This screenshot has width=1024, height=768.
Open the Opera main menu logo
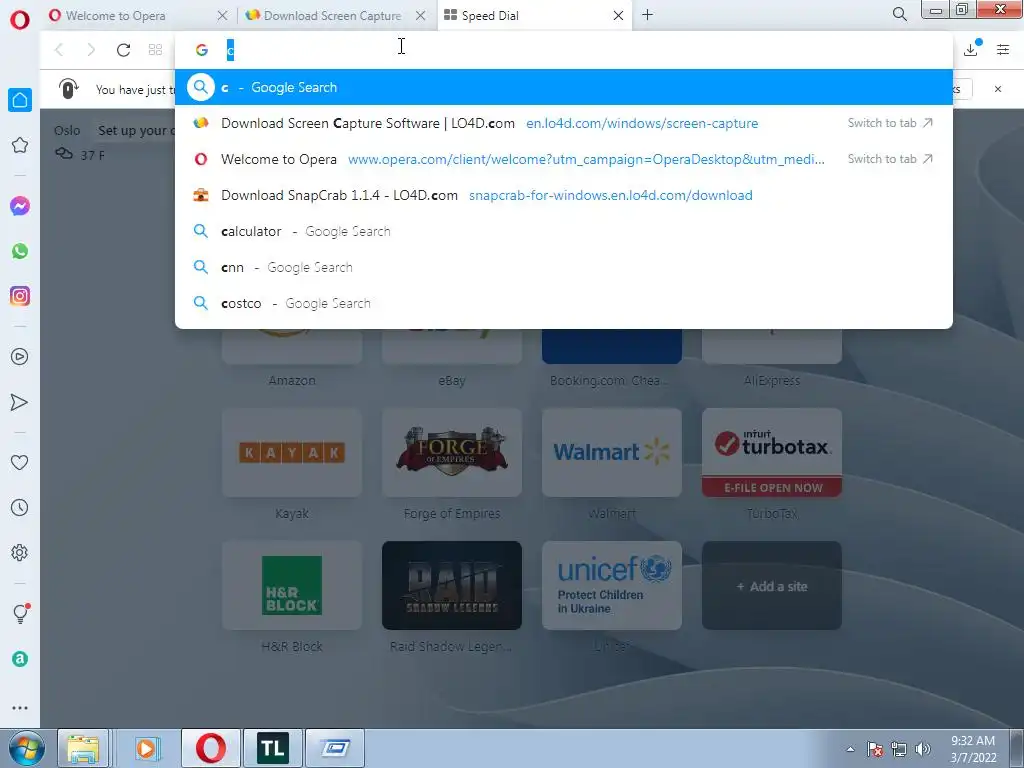pos(20,20)
